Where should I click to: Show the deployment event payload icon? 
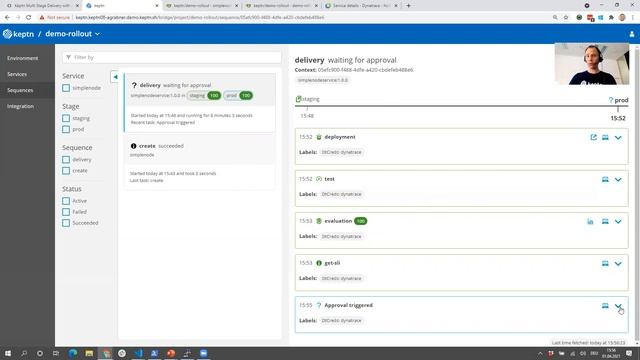605,137
